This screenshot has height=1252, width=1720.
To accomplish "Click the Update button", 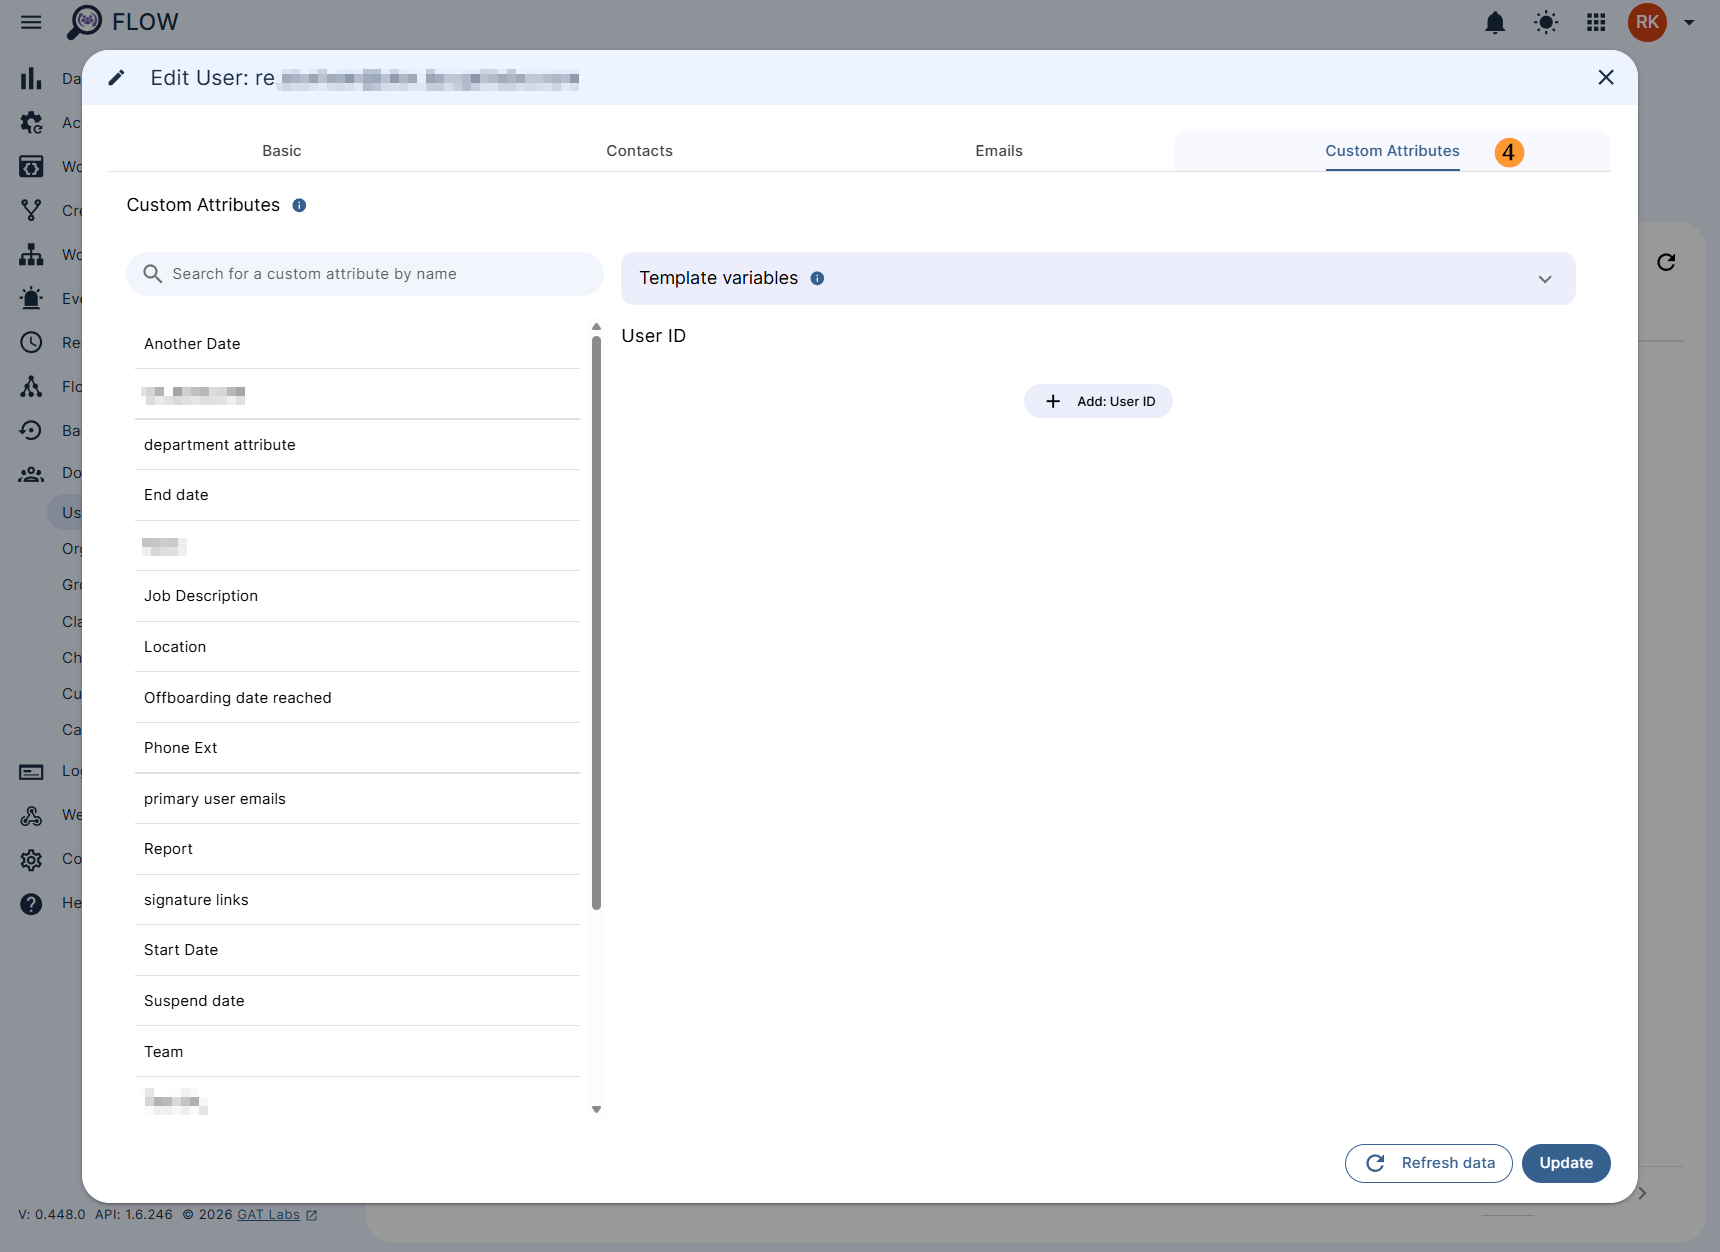I will pos(1566,1163).
